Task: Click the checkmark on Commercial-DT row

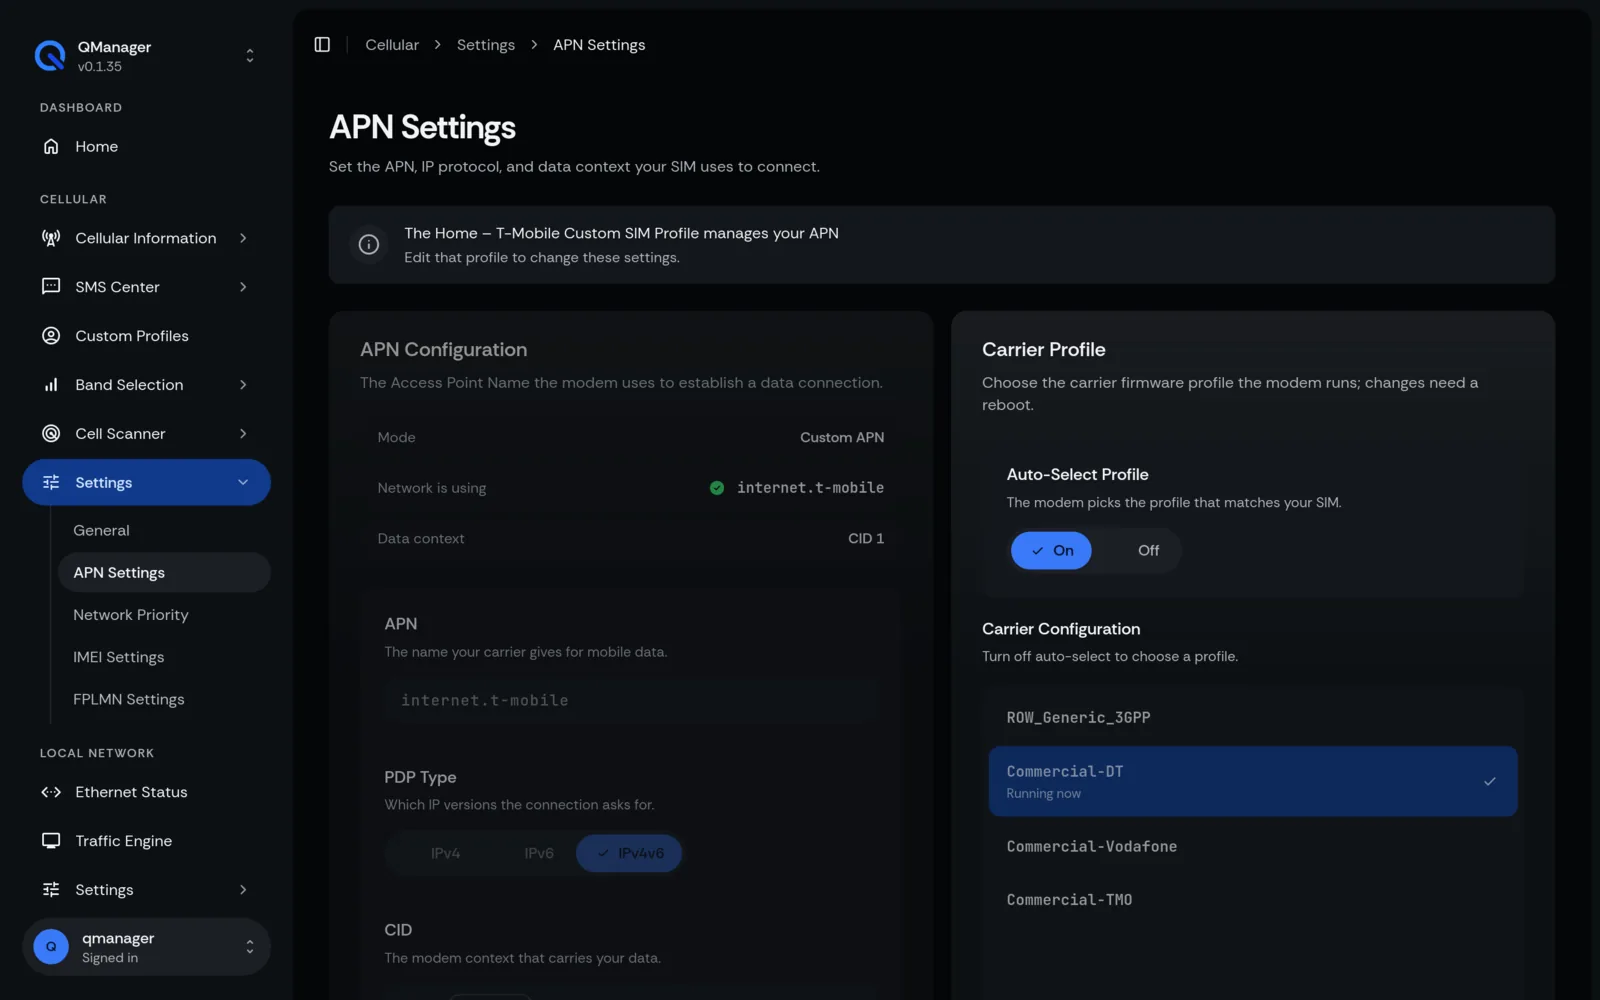Action: [1490, 782]
